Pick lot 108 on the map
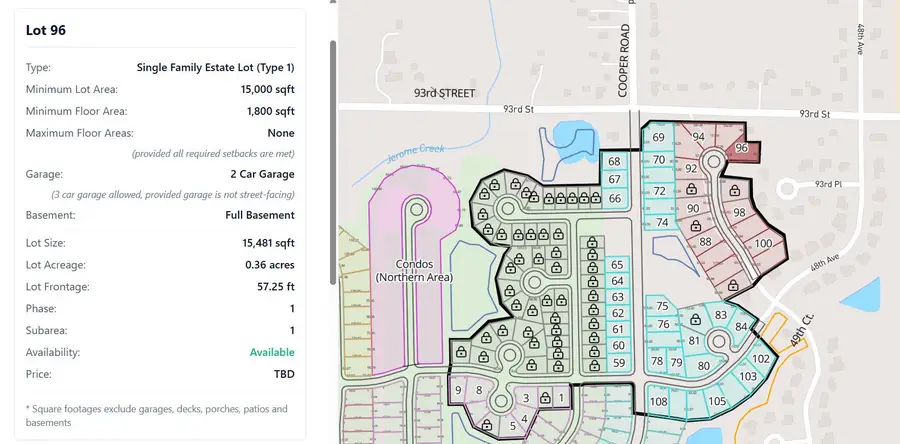The image size is (900, 444). pyautogui.click(x=658, y=402)
